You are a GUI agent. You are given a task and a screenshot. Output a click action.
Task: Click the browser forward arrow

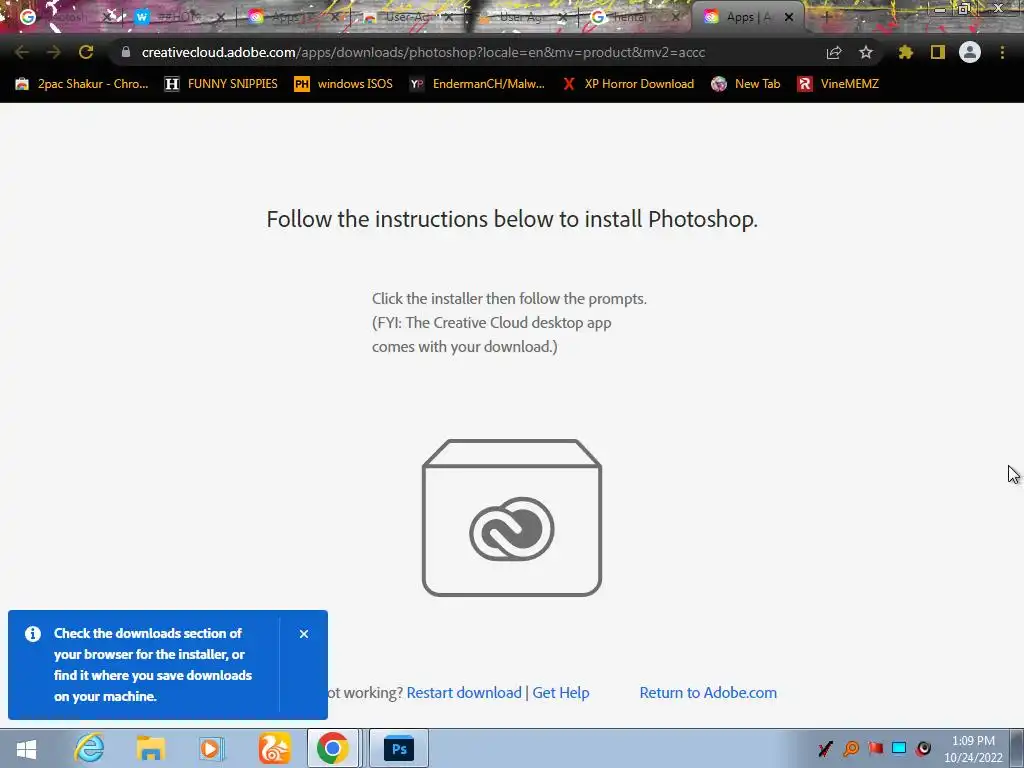54,52
